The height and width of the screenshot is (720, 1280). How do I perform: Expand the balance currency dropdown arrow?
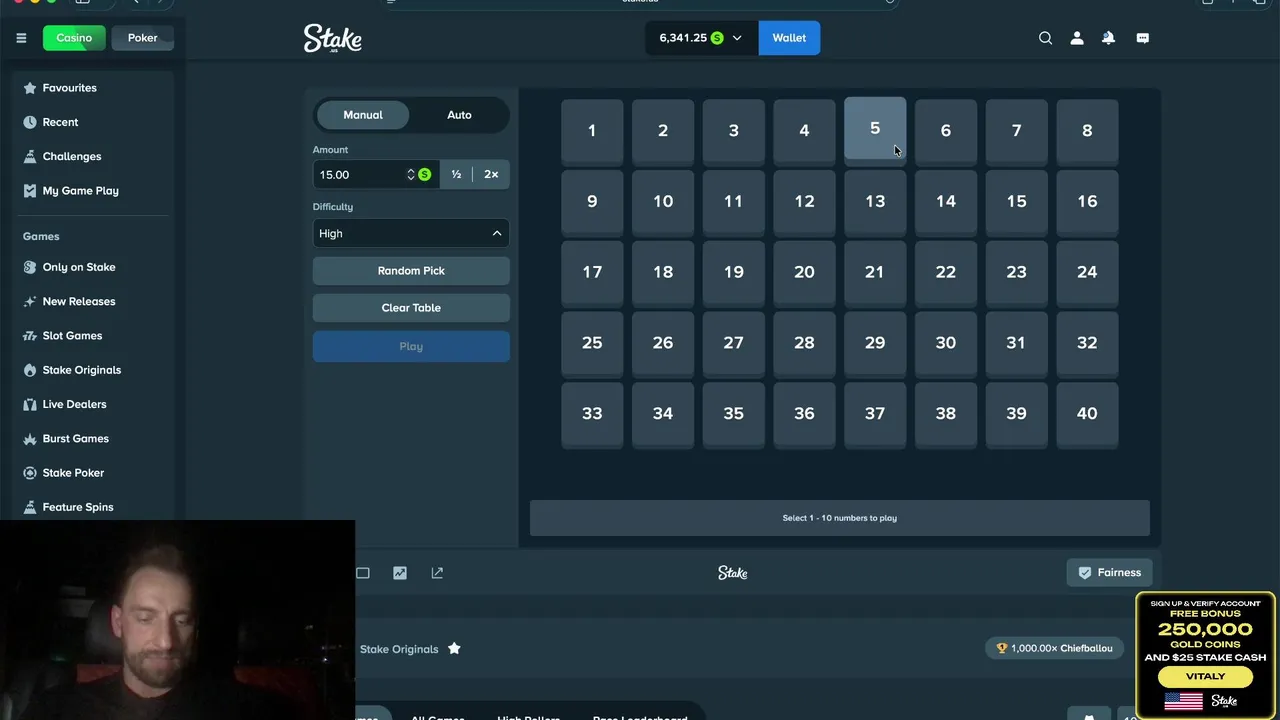coord(737,38)
